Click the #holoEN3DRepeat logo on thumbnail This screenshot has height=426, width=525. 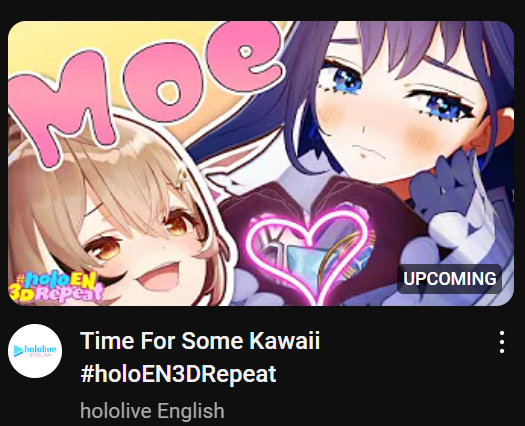click(55, 287)
